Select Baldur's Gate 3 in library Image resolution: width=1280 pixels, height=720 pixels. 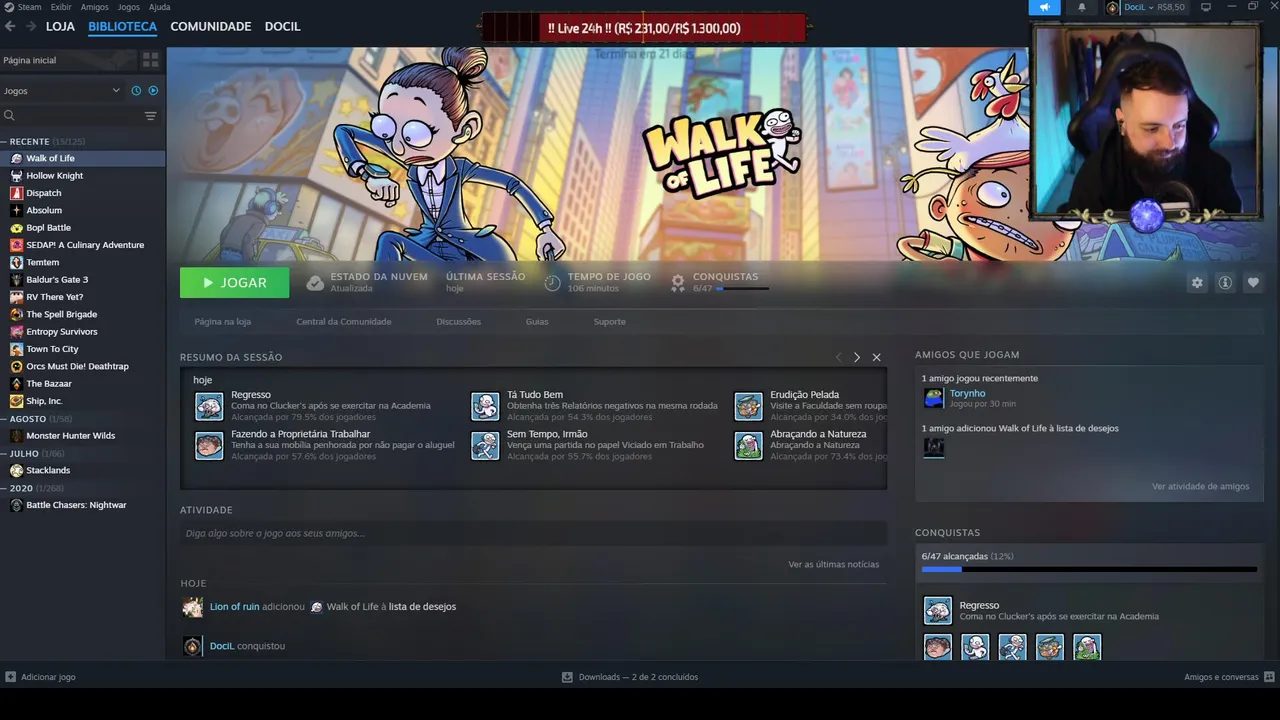82,280
